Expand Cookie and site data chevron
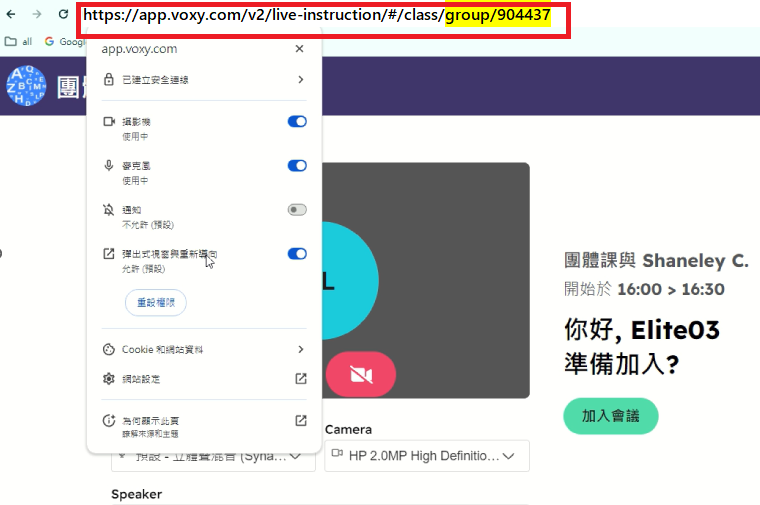 click(x=301, y=349)
